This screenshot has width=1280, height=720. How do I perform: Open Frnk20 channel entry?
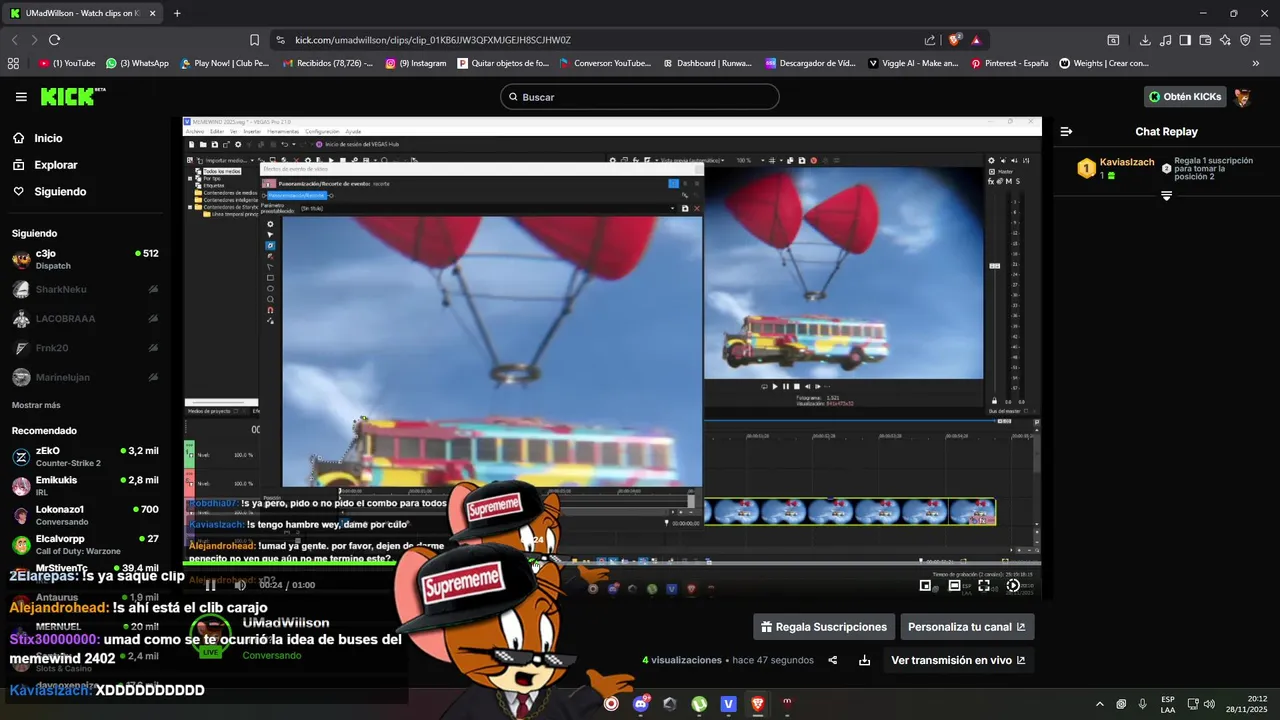pos(85,348)
